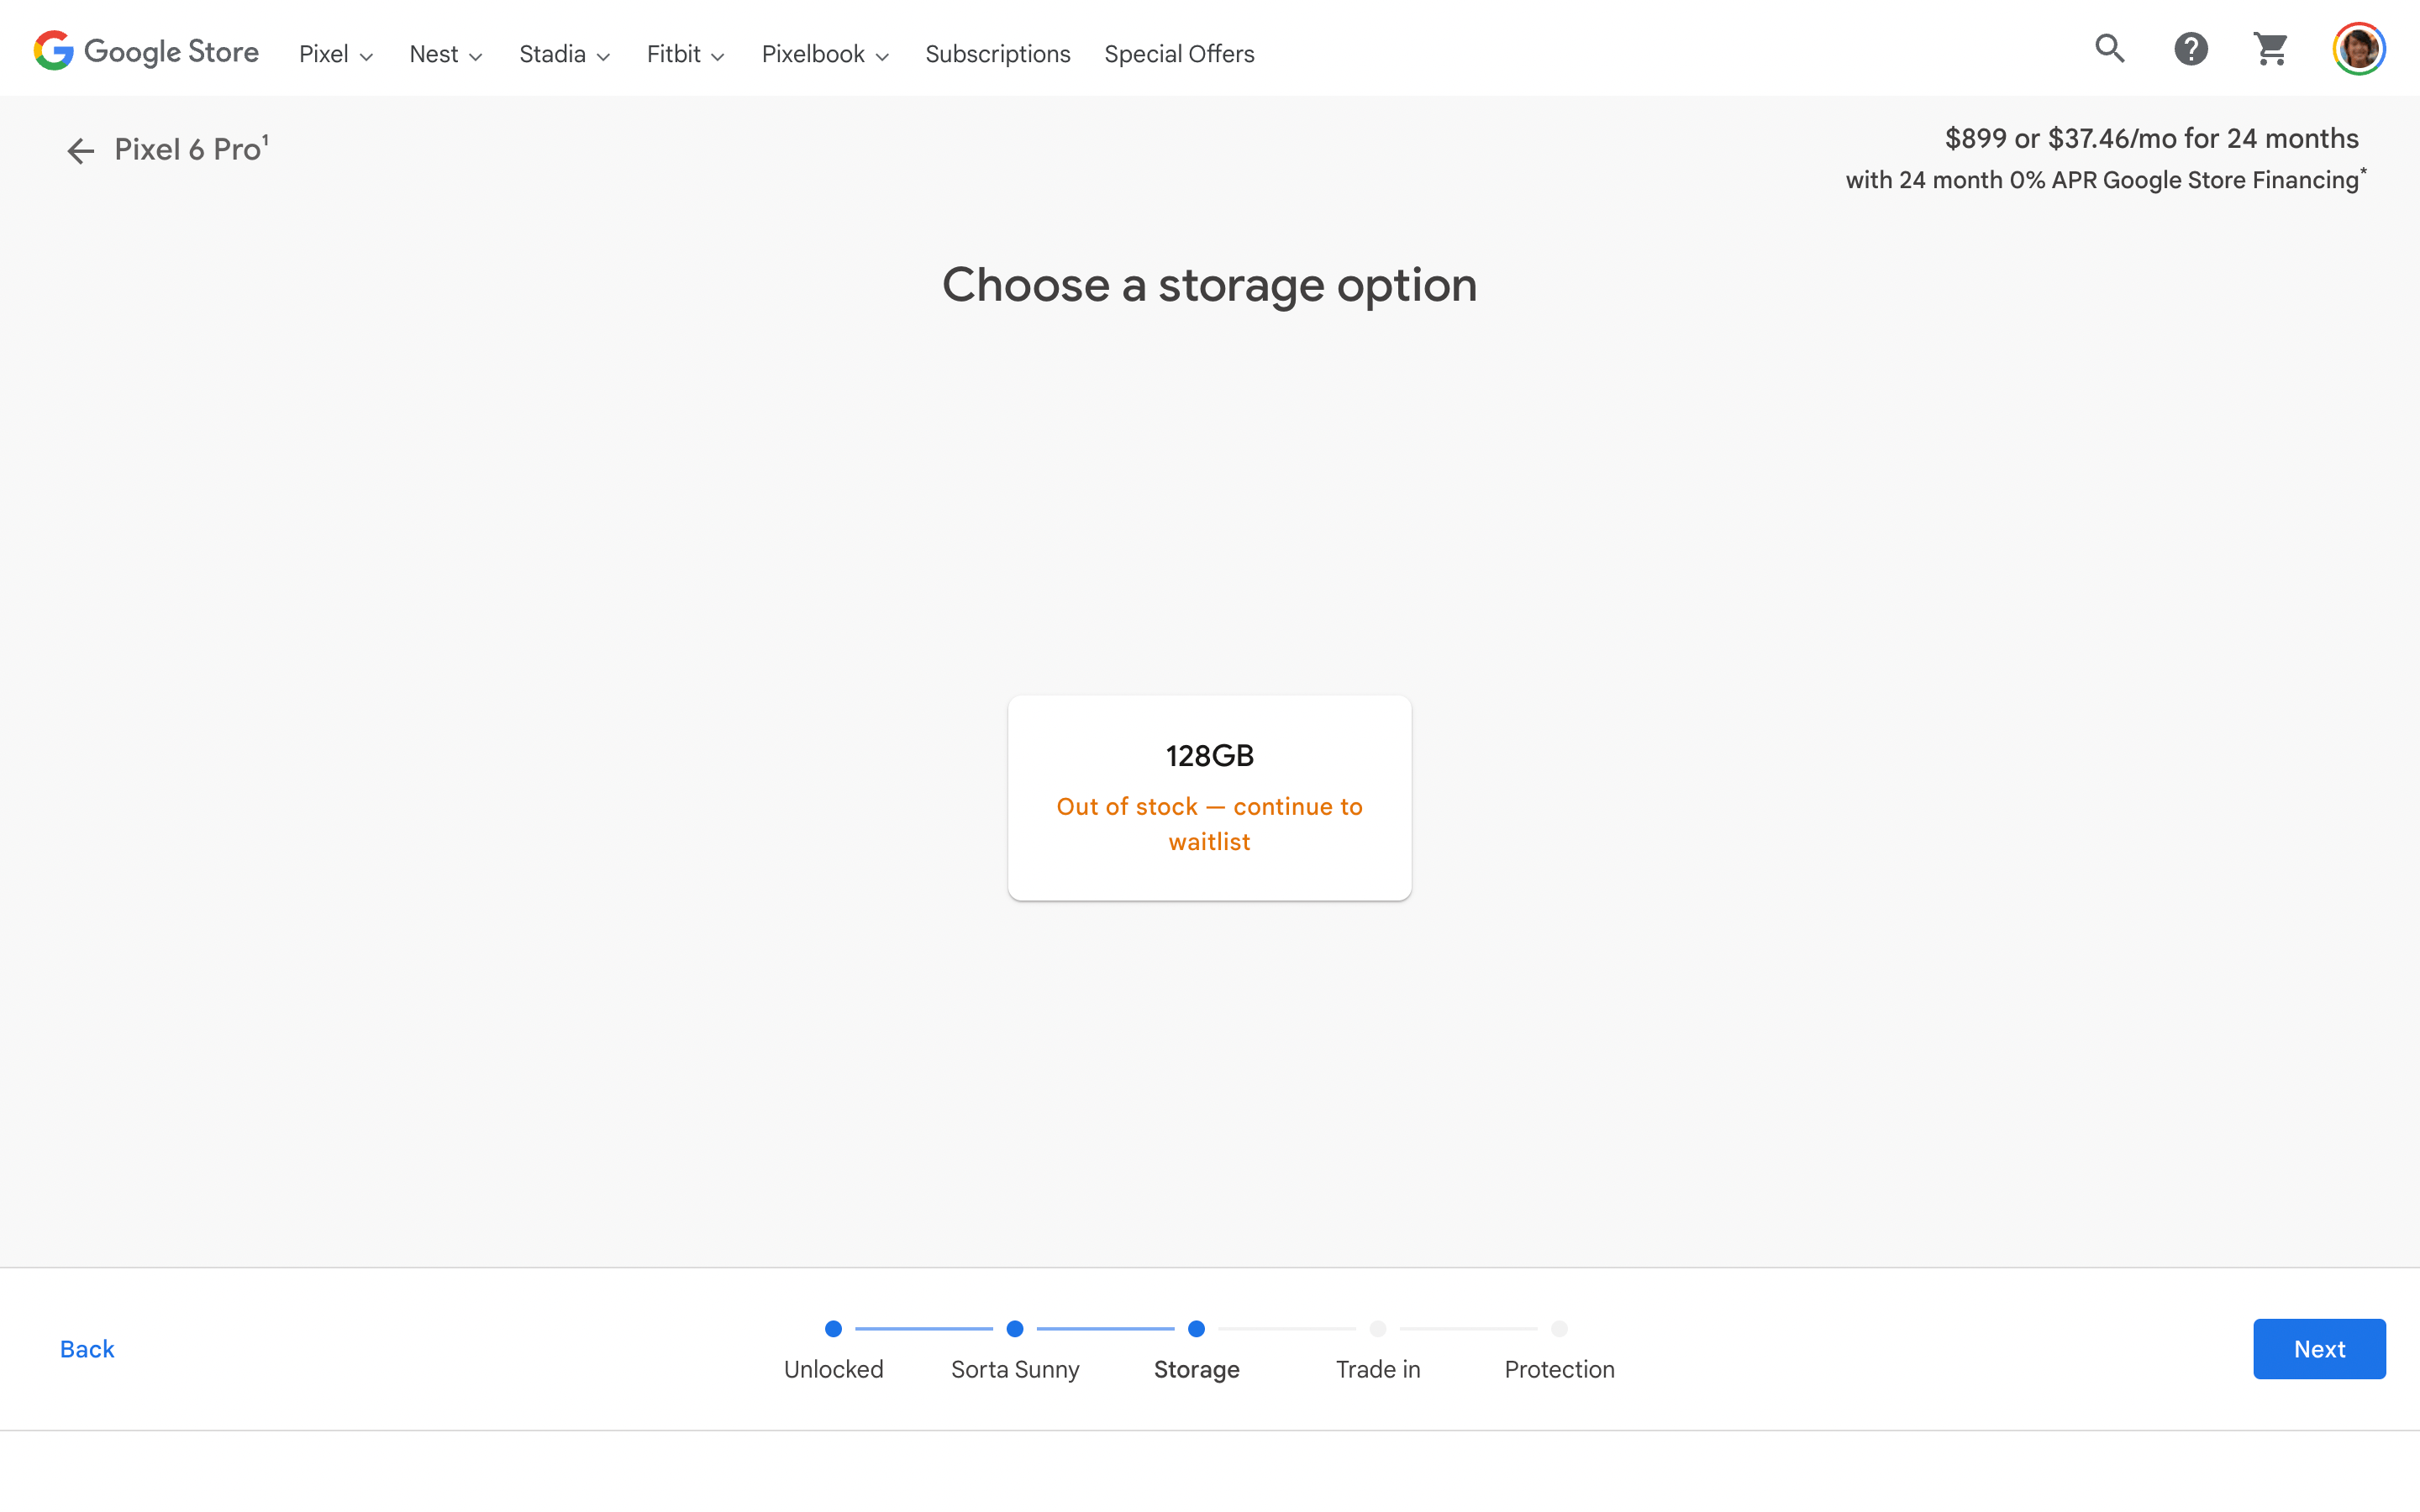Open the shopping cart icon
Screen dimensions: 2420x1512
[x=2270, y=48]
